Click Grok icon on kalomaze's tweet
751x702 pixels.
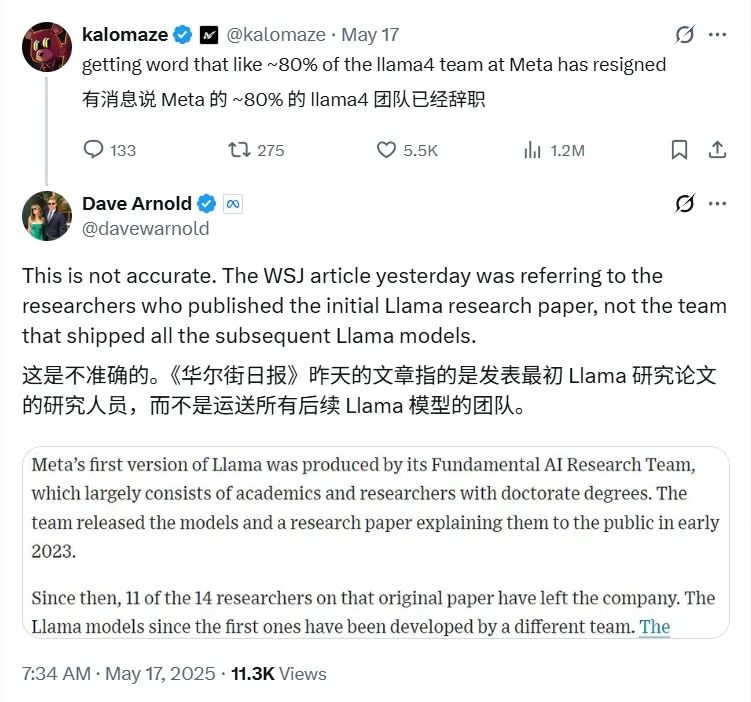point(685,34)
